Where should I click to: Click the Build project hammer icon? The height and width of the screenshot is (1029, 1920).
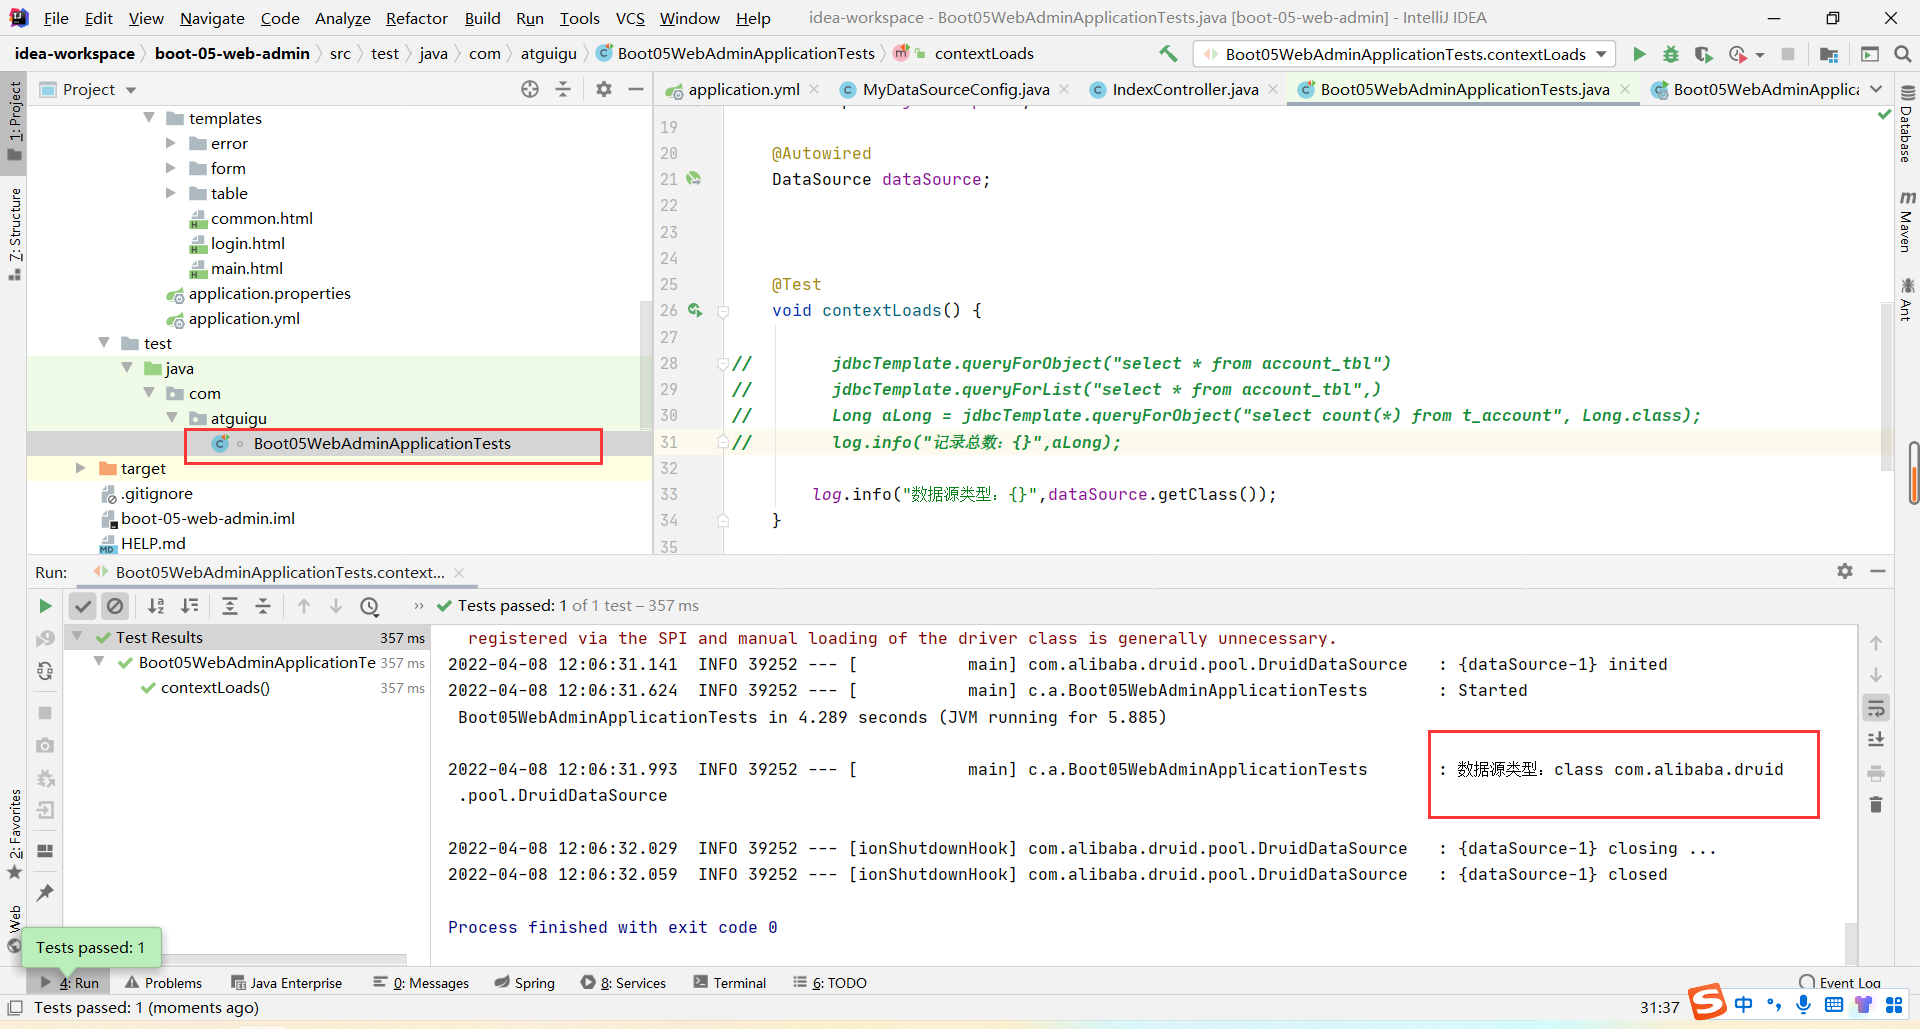pos(1168,54)
